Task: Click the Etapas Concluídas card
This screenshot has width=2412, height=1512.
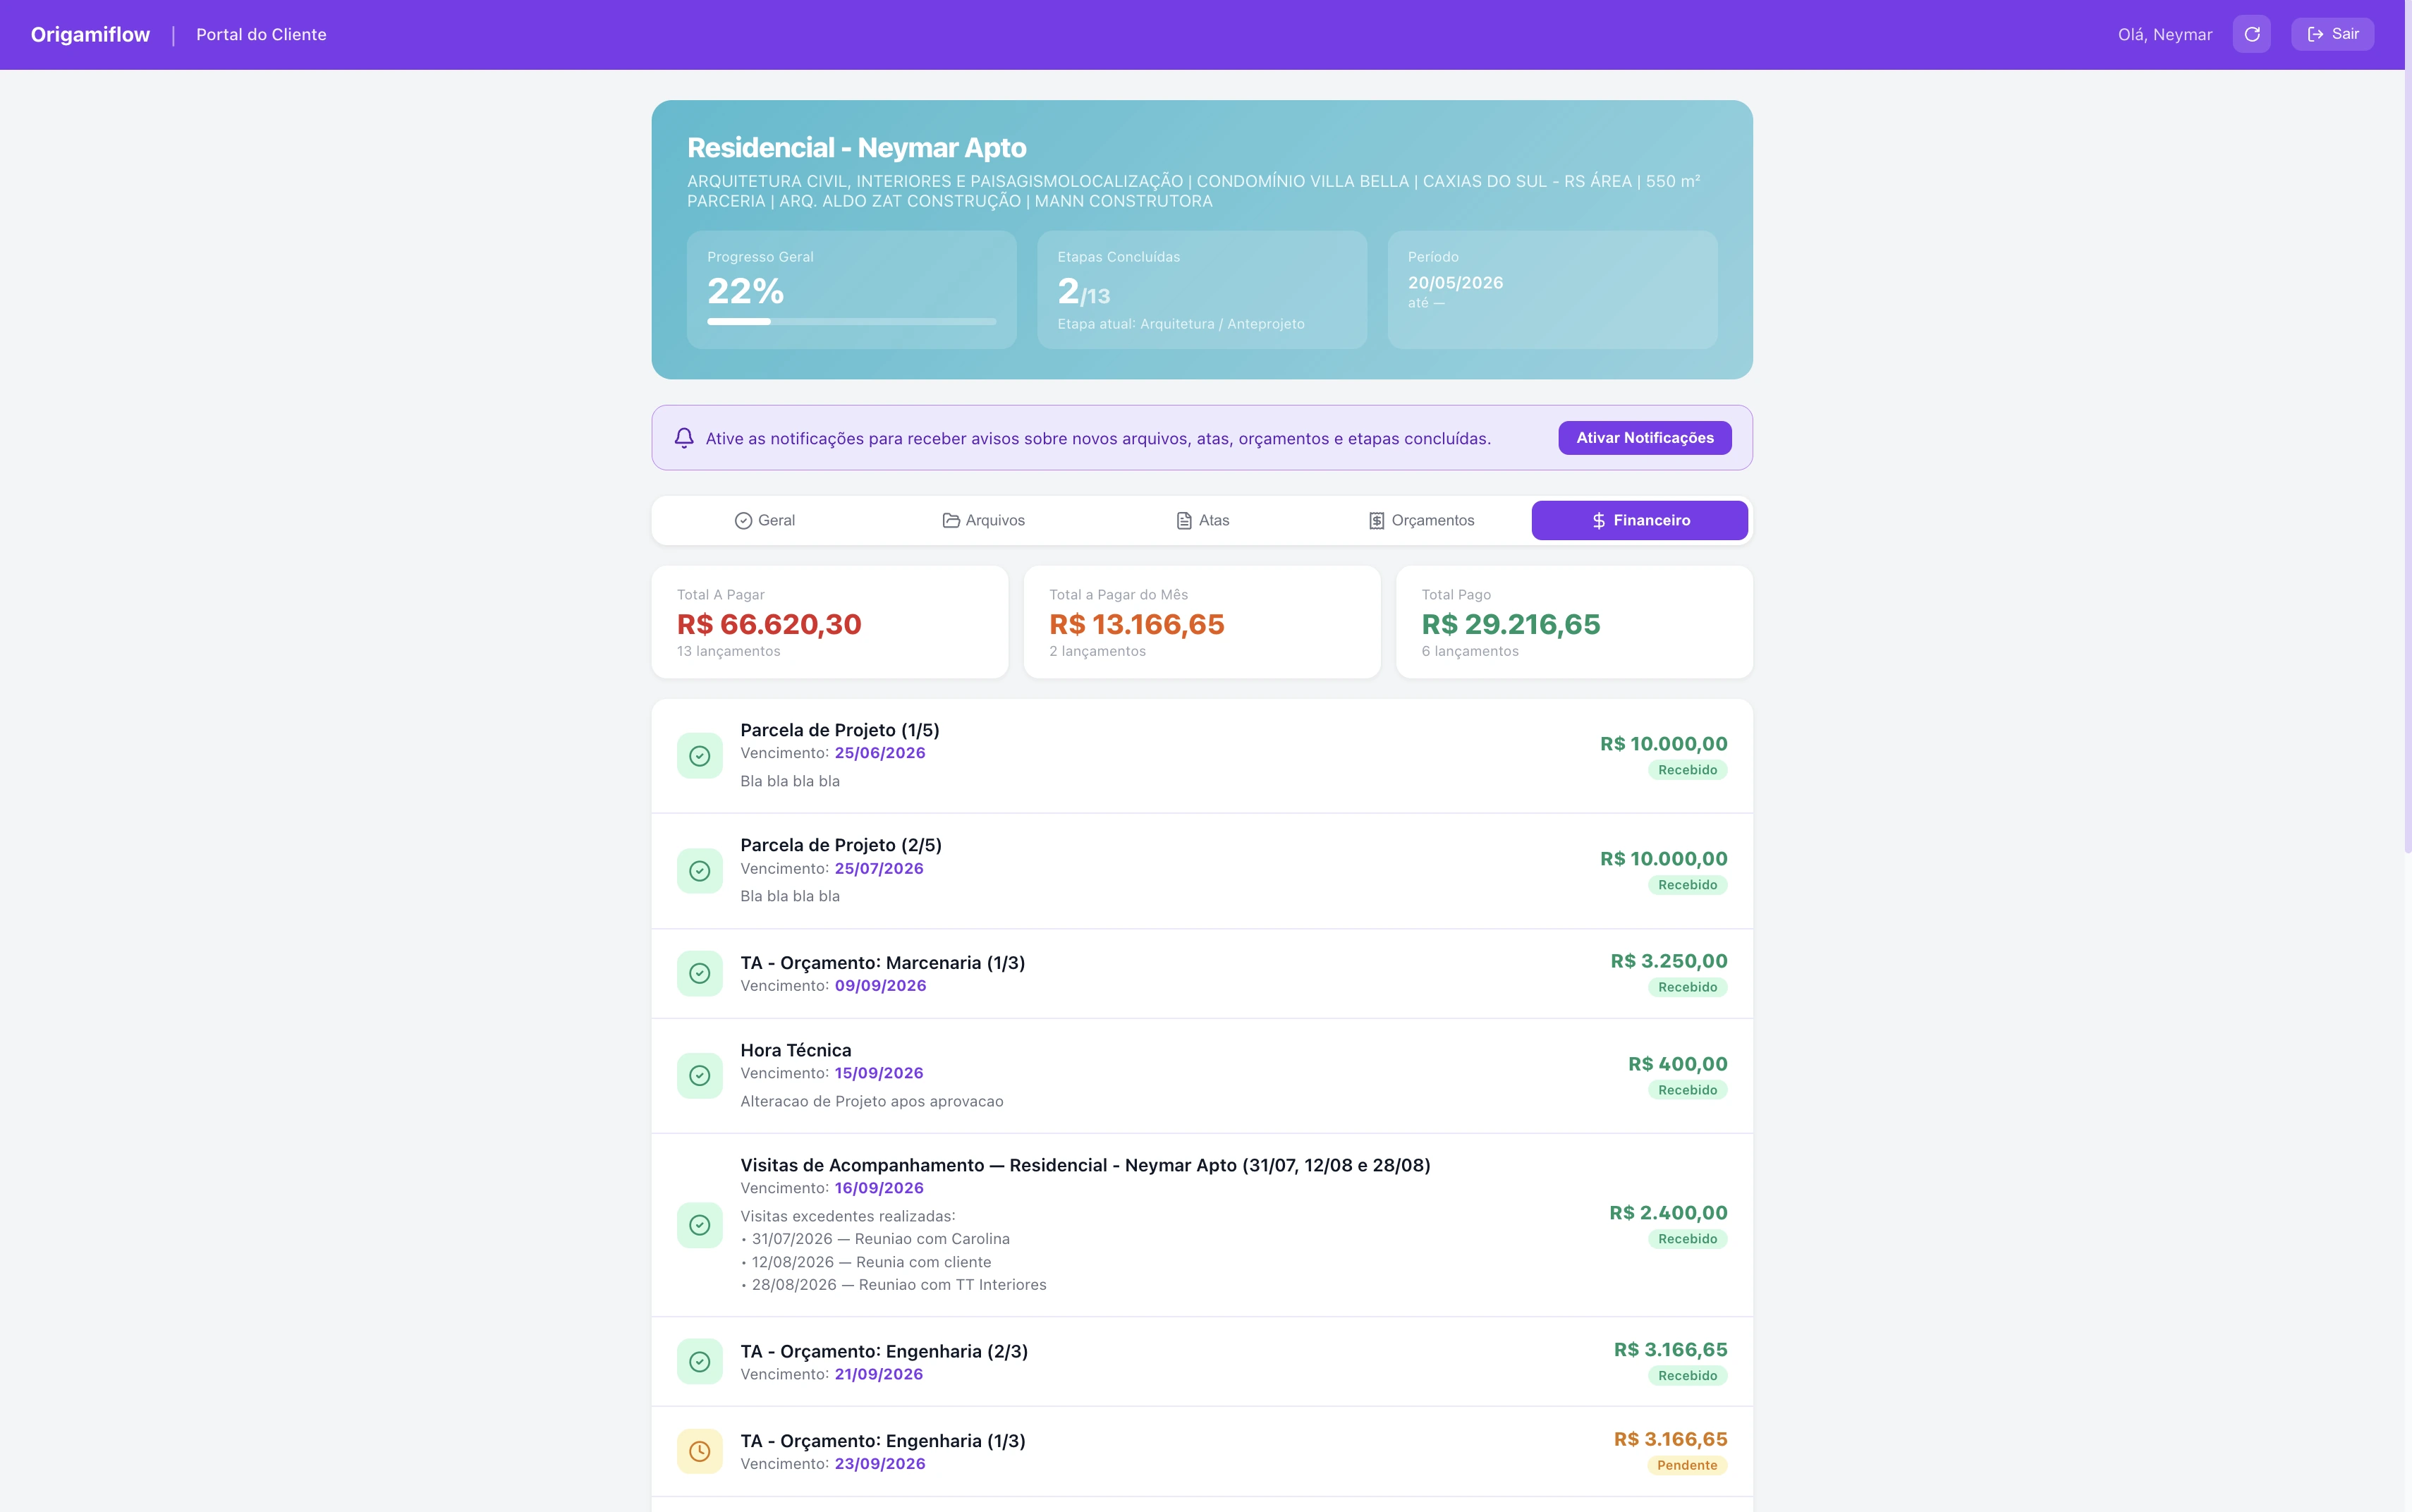Action: click(1202, 290)
